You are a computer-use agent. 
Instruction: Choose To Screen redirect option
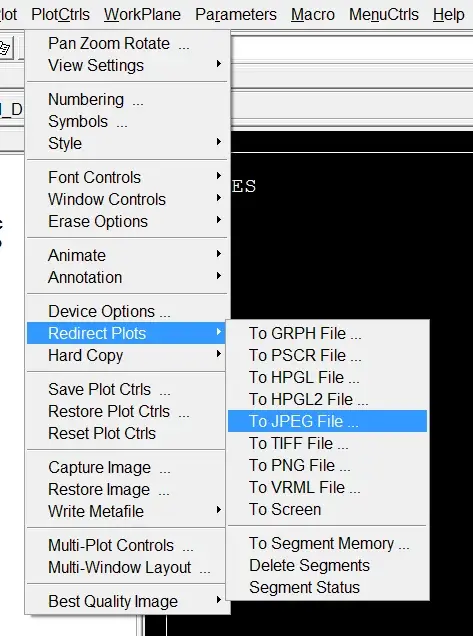[x=327, y=509]
